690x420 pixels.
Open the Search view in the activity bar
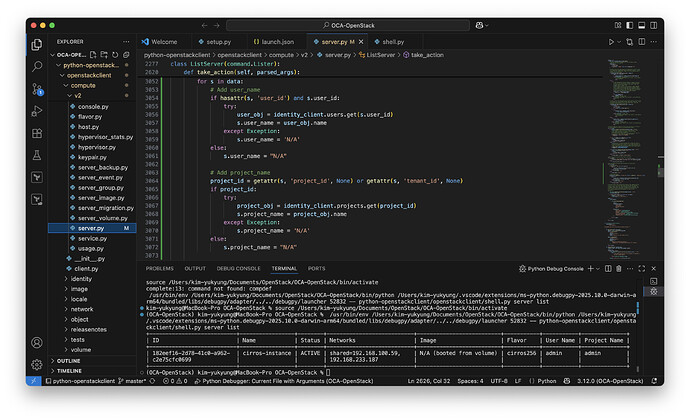[37, 66]
